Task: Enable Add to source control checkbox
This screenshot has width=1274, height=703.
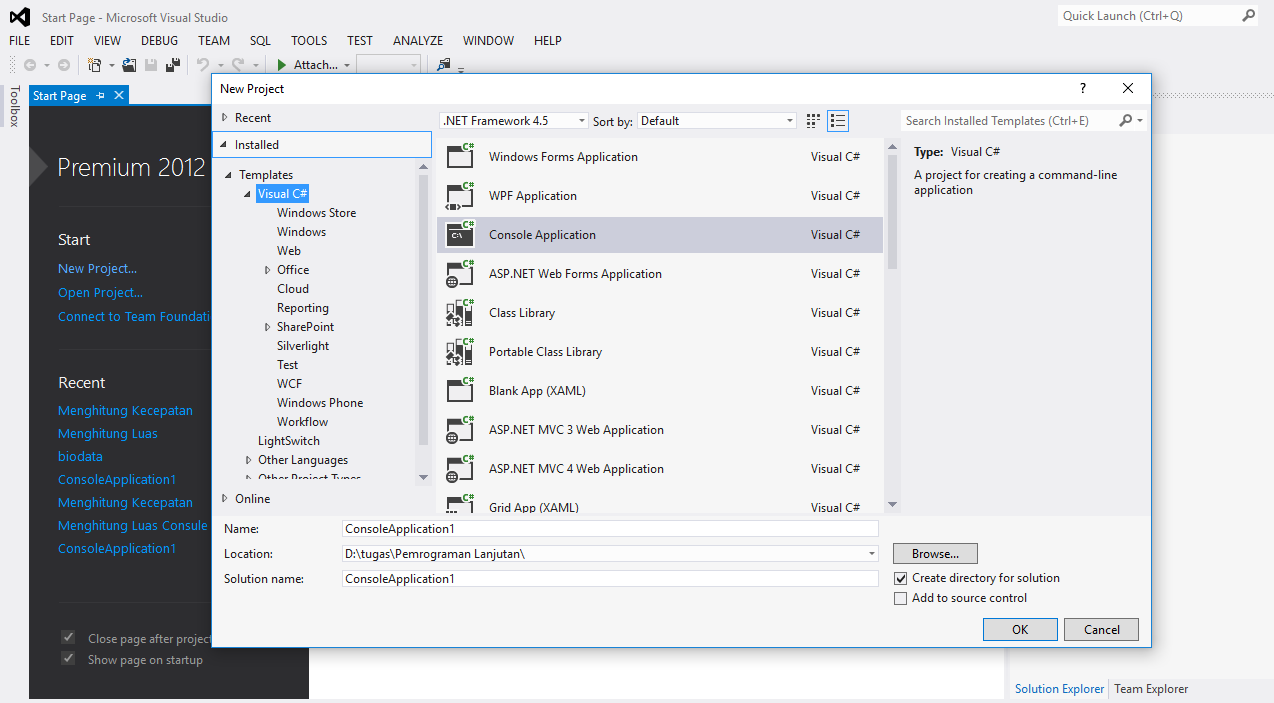Action: (x=901, y=598)
